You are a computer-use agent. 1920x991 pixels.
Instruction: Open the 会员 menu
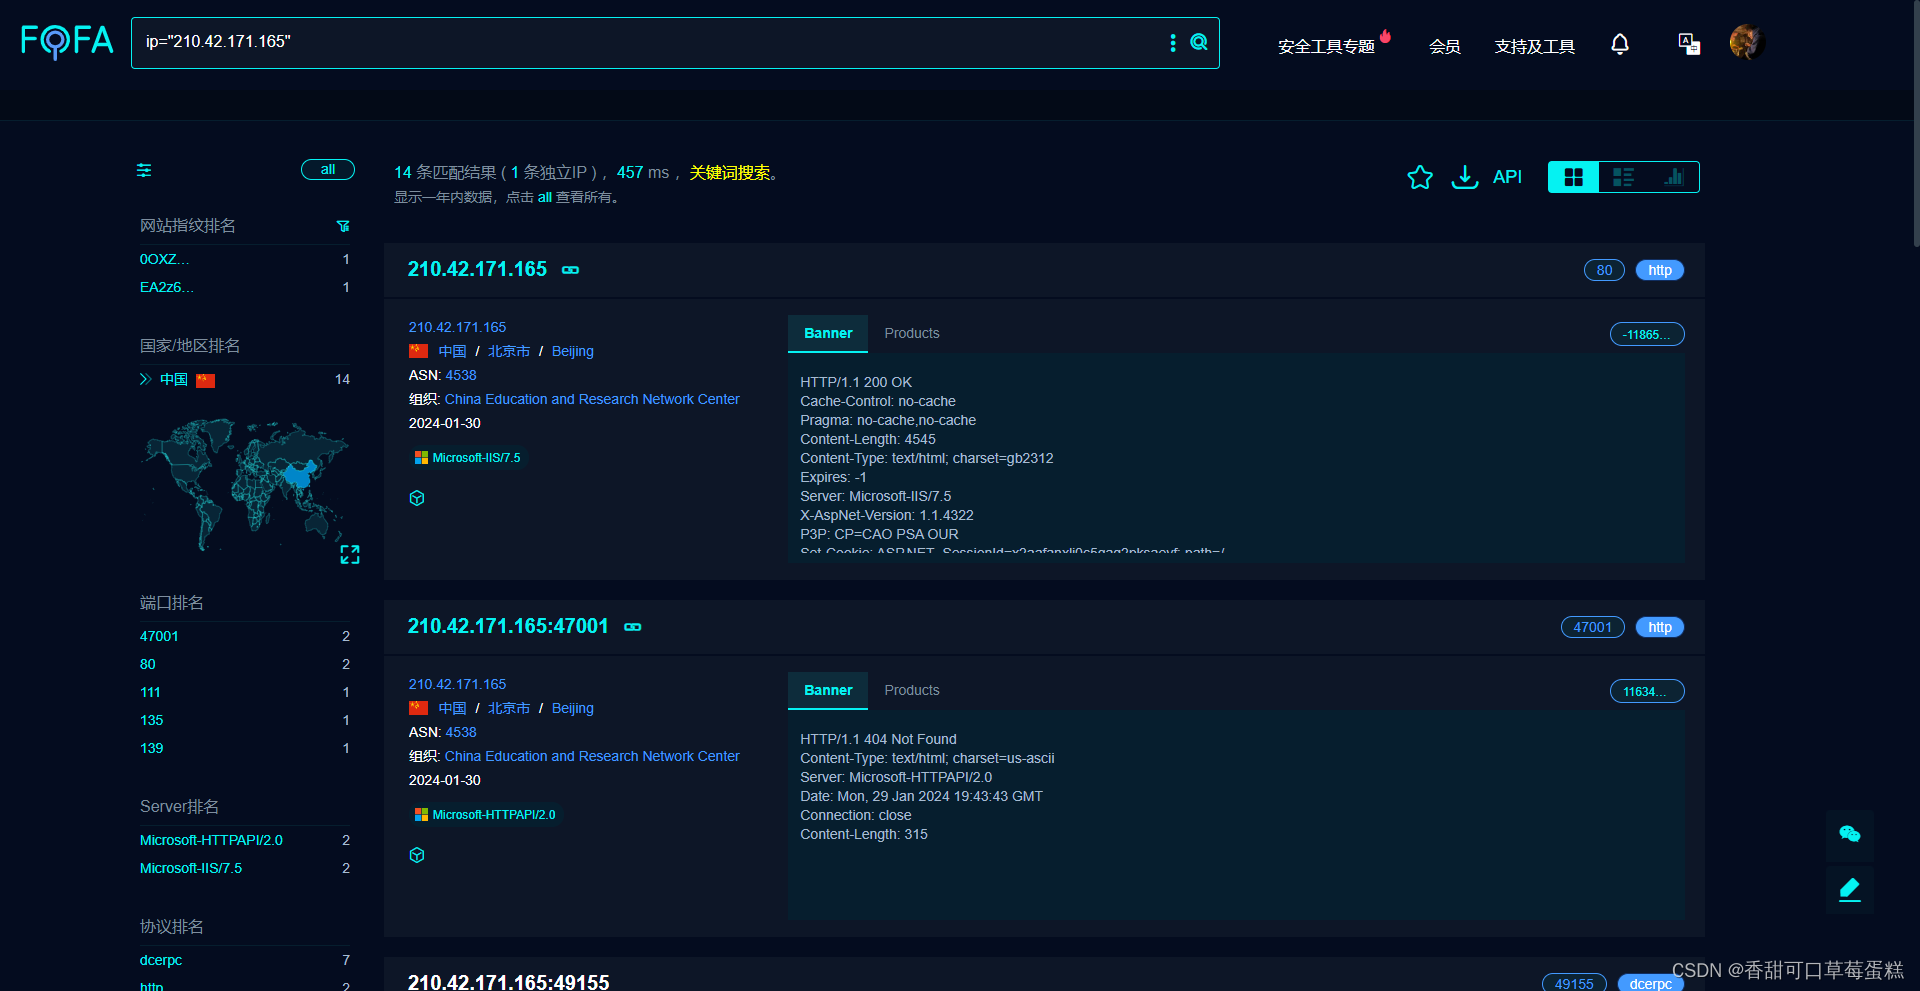pos(1445,47)
